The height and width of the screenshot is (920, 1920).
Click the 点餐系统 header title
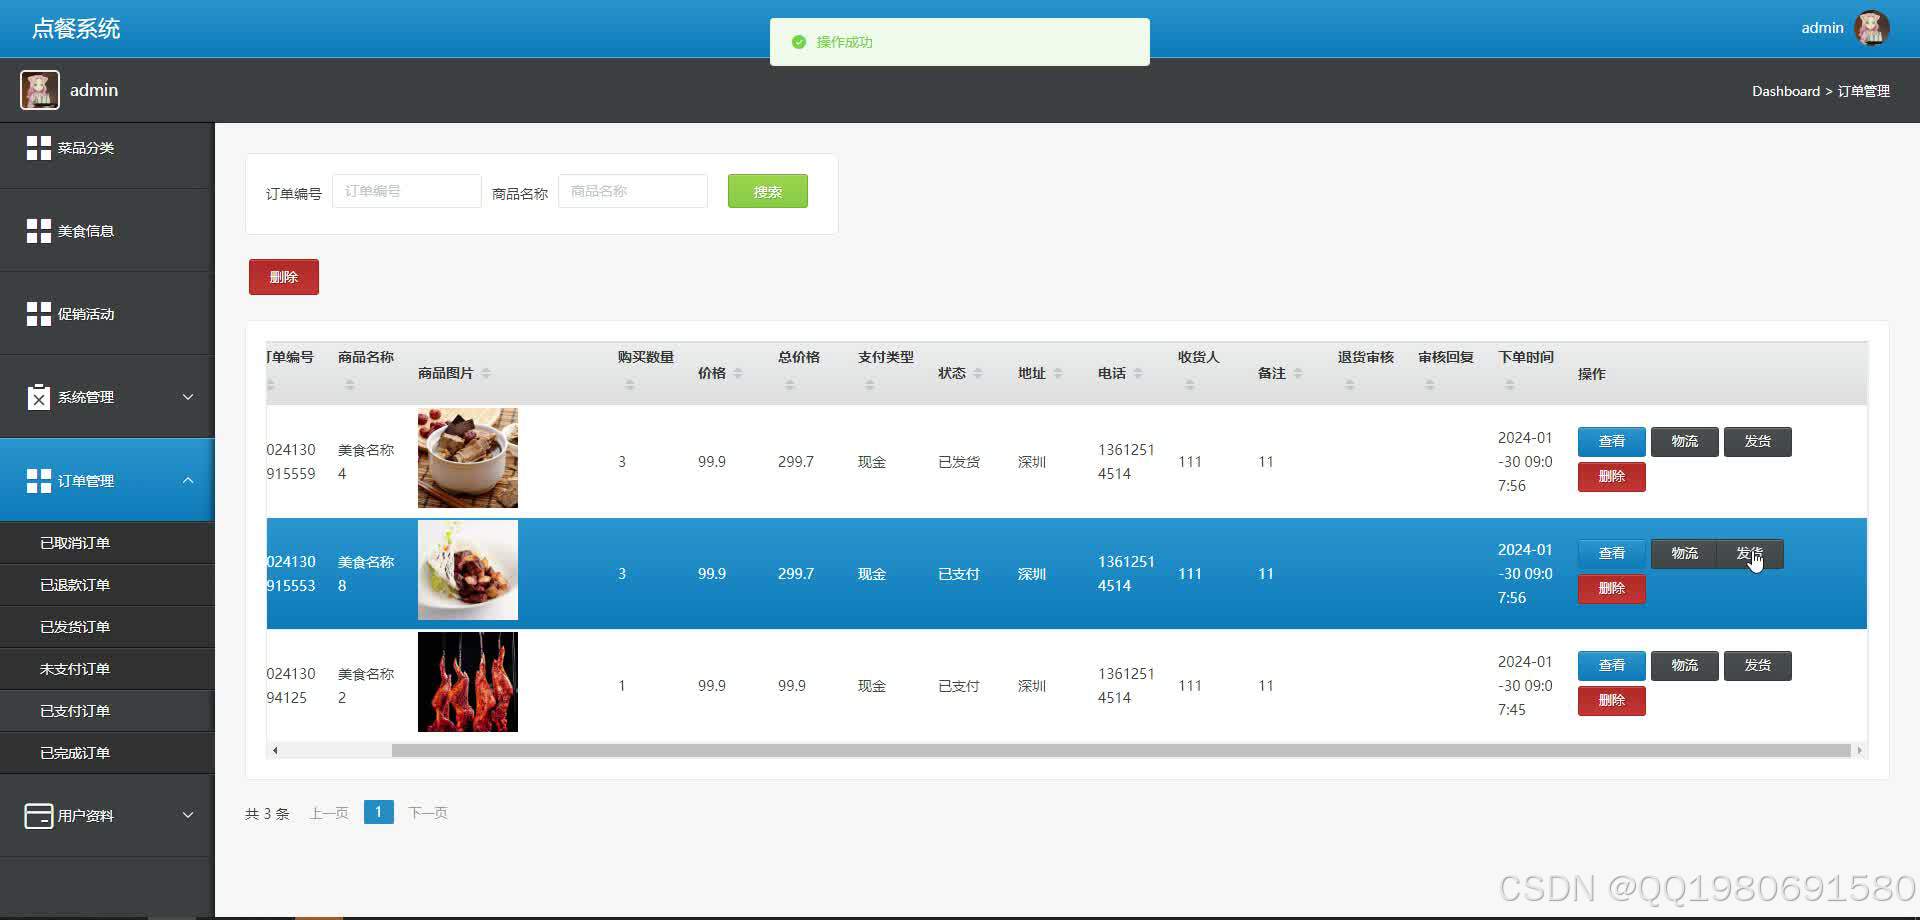[76, 28]
